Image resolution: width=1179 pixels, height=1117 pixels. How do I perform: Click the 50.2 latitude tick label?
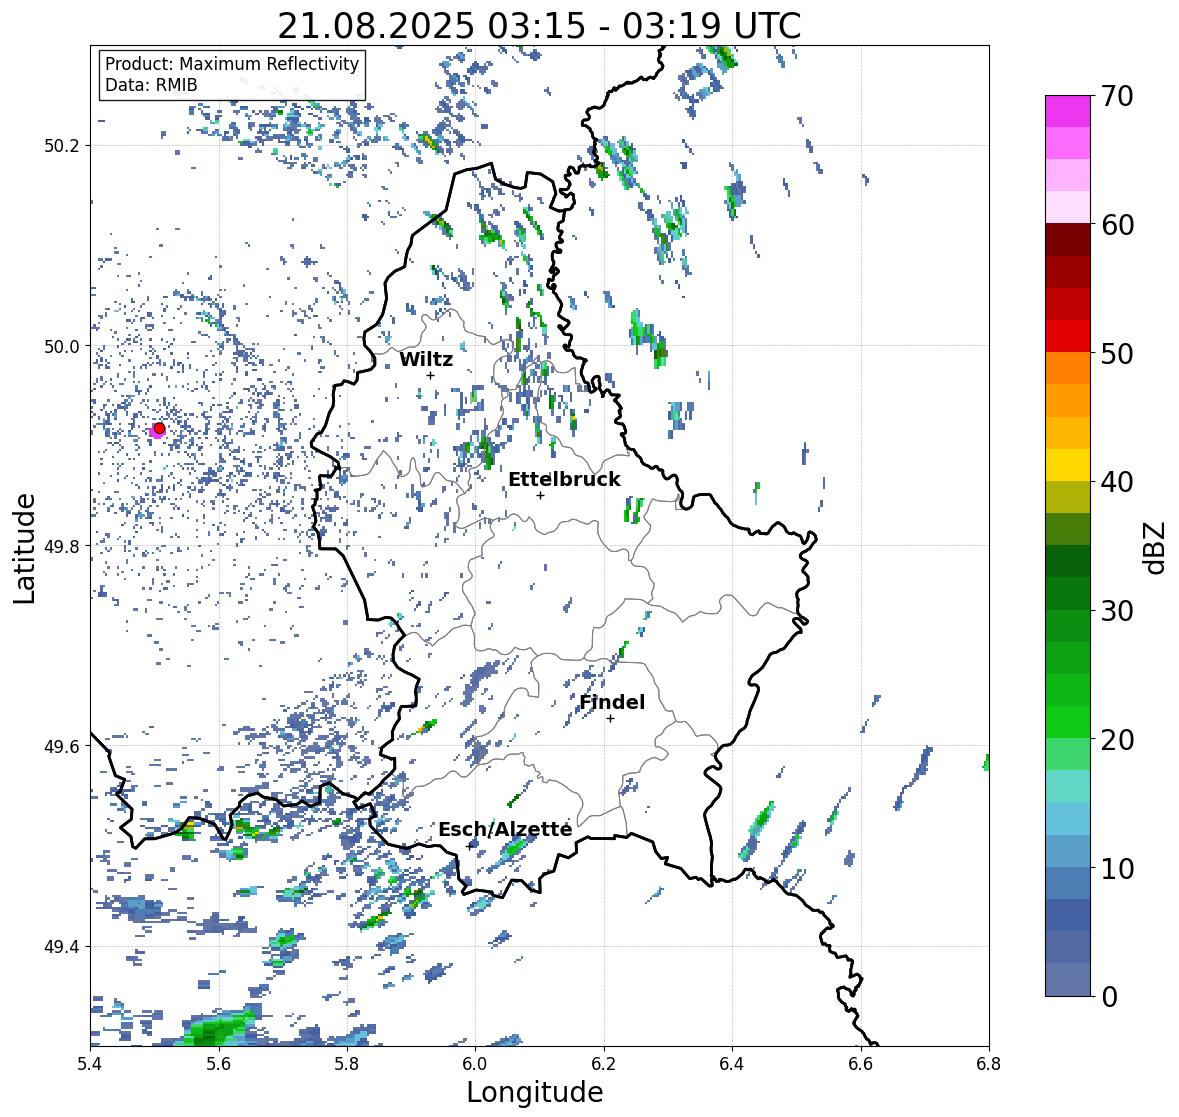[64, 146]
